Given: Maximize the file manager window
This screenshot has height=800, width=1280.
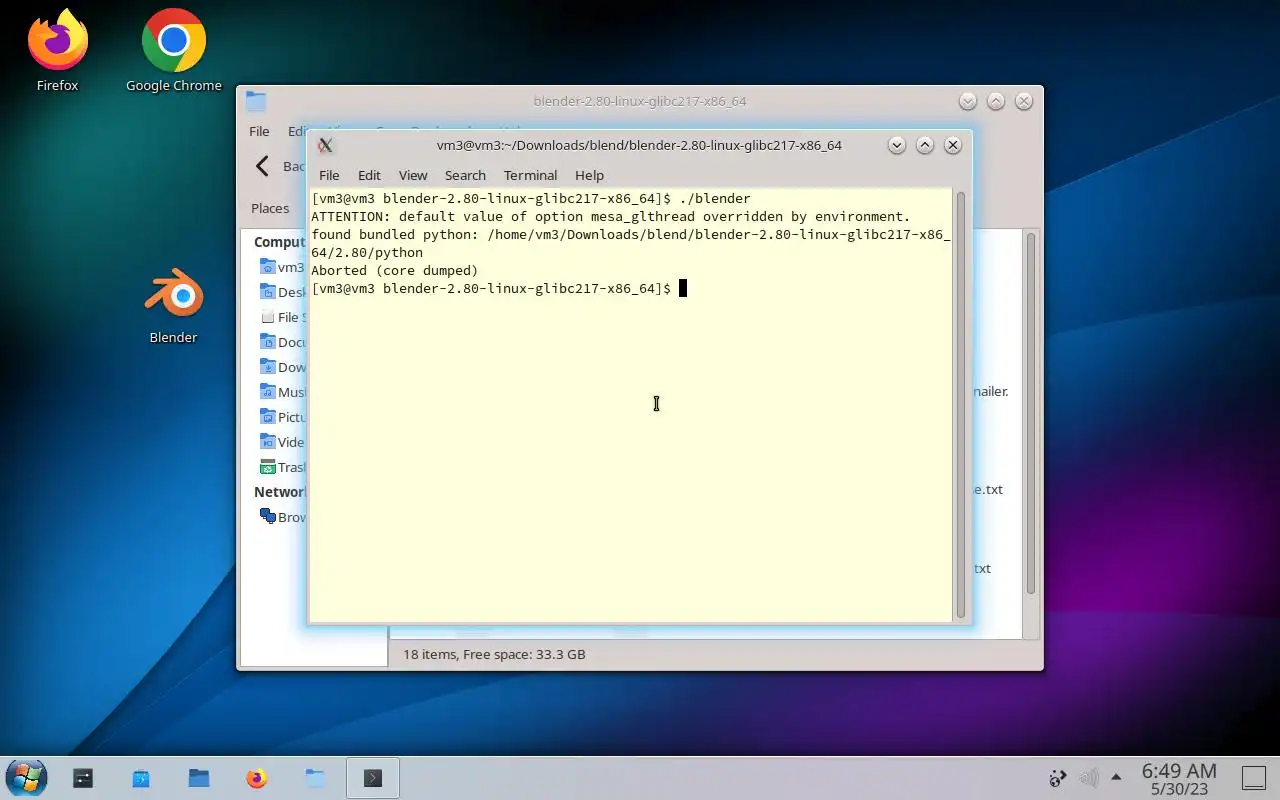Looking at the screenshot, I should tap(995, 101).
